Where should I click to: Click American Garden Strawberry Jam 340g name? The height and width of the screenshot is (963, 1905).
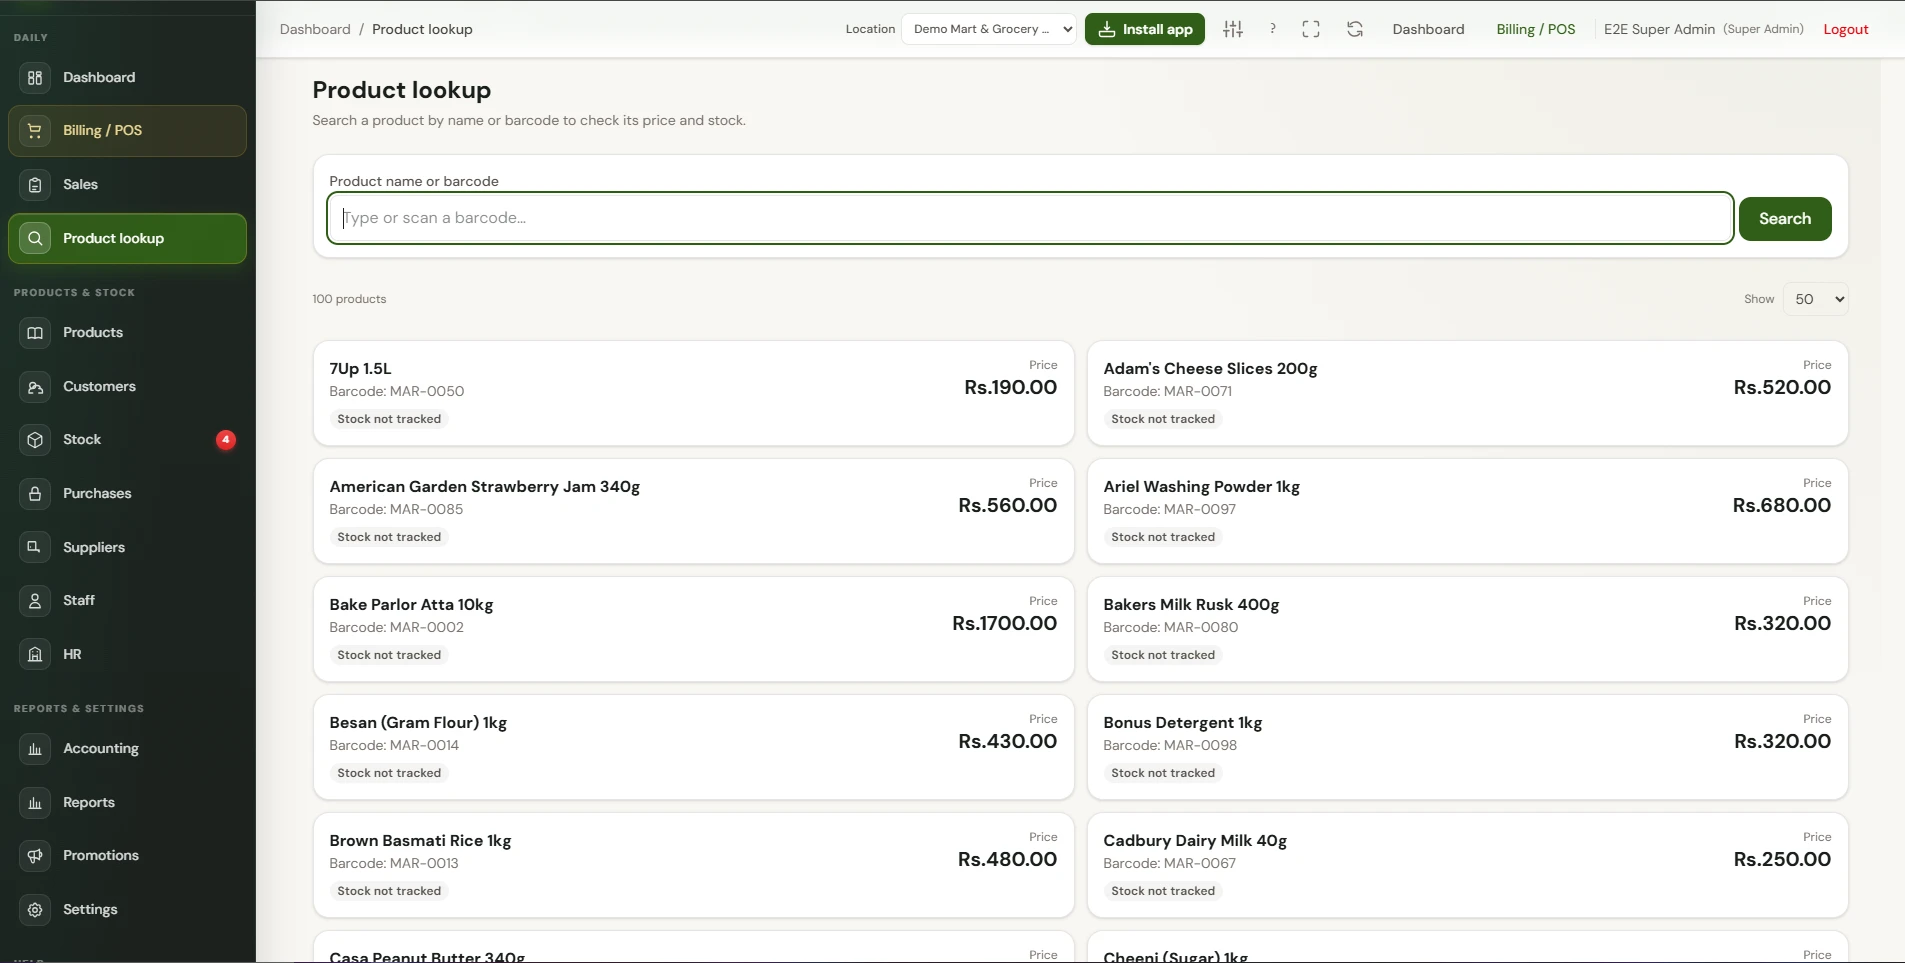(485, 487)
